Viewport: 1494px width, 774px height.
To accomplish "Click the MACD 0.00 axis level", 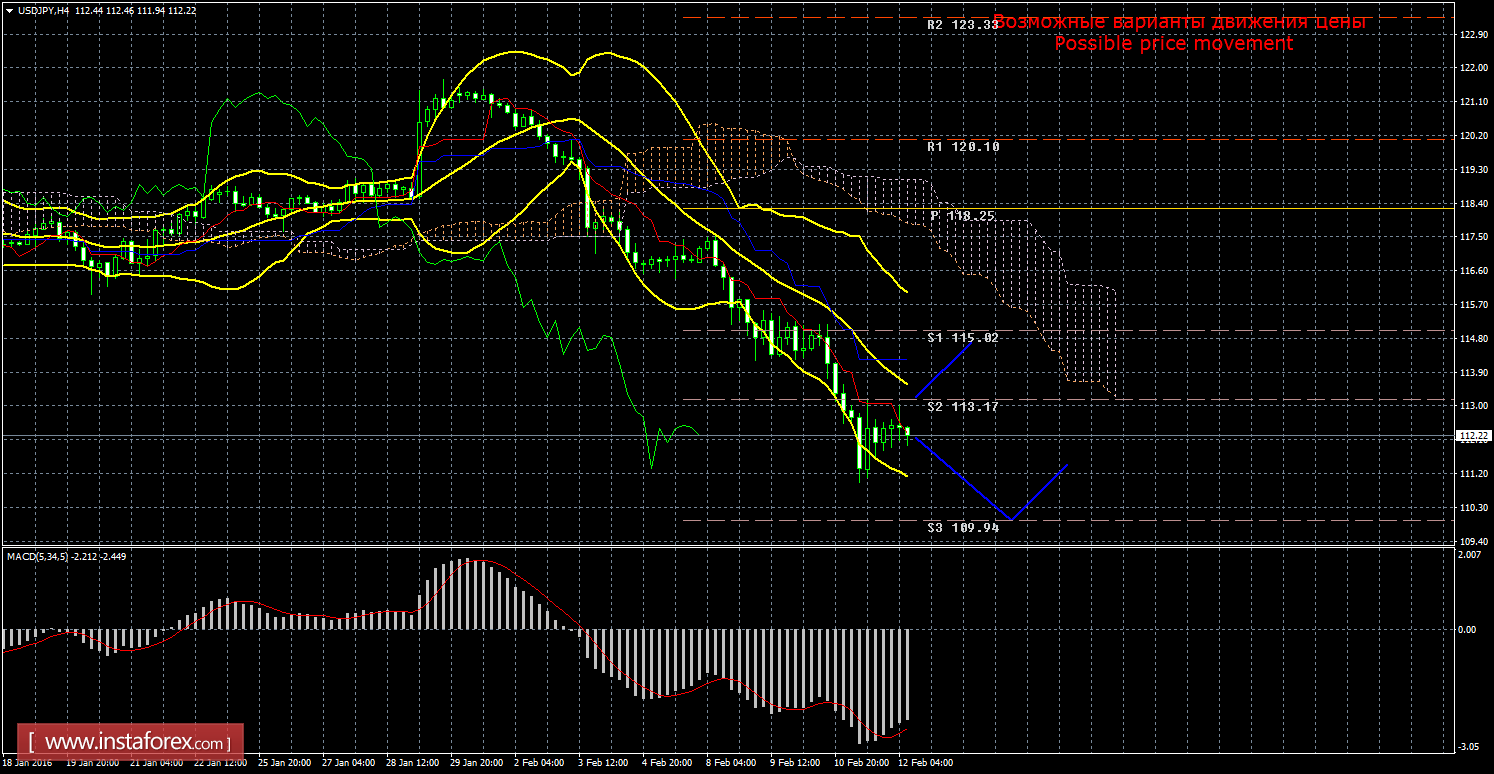I will point(1466,629).
